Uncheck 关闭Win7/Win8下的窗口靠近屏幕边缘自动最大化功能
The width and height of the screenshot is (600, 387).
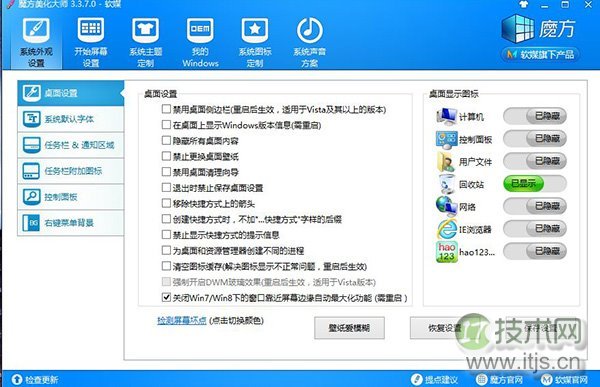pos(166,297)
